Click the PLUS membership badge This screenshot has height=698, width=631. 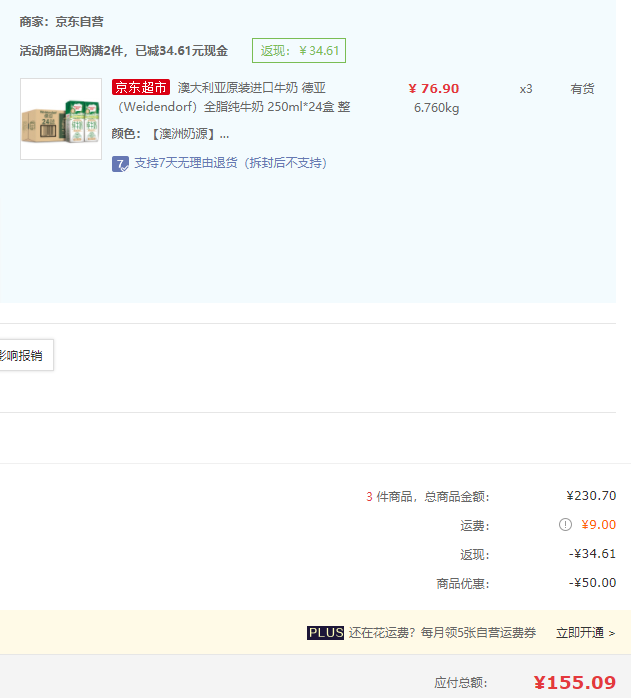pyautogui.click(x=325, y=633)
